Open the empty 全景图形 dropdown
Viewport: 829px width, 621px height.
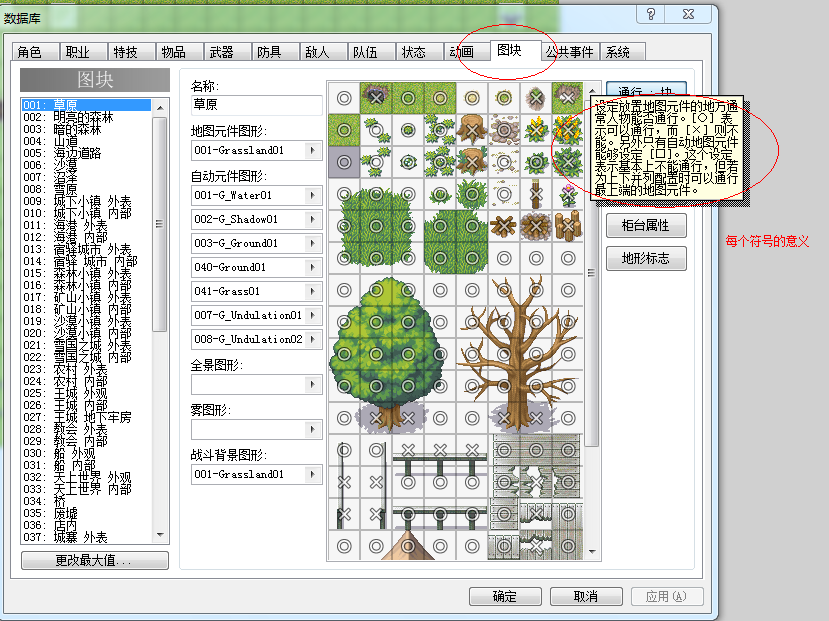click(x=313, y=385)
